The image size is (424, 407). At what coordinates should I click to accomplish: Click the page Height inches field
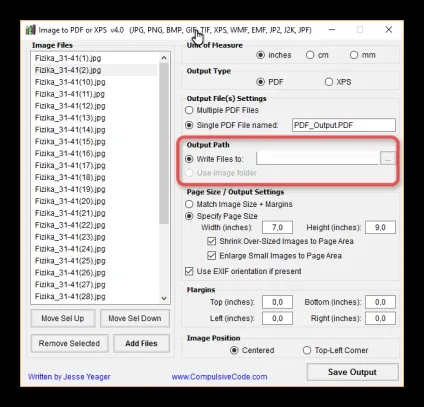click(380, 227)
